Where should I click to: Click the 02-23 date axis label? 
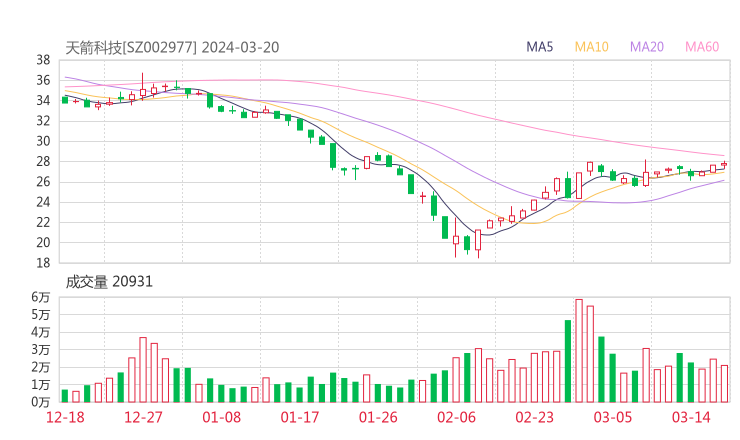(x=535, y=417)
